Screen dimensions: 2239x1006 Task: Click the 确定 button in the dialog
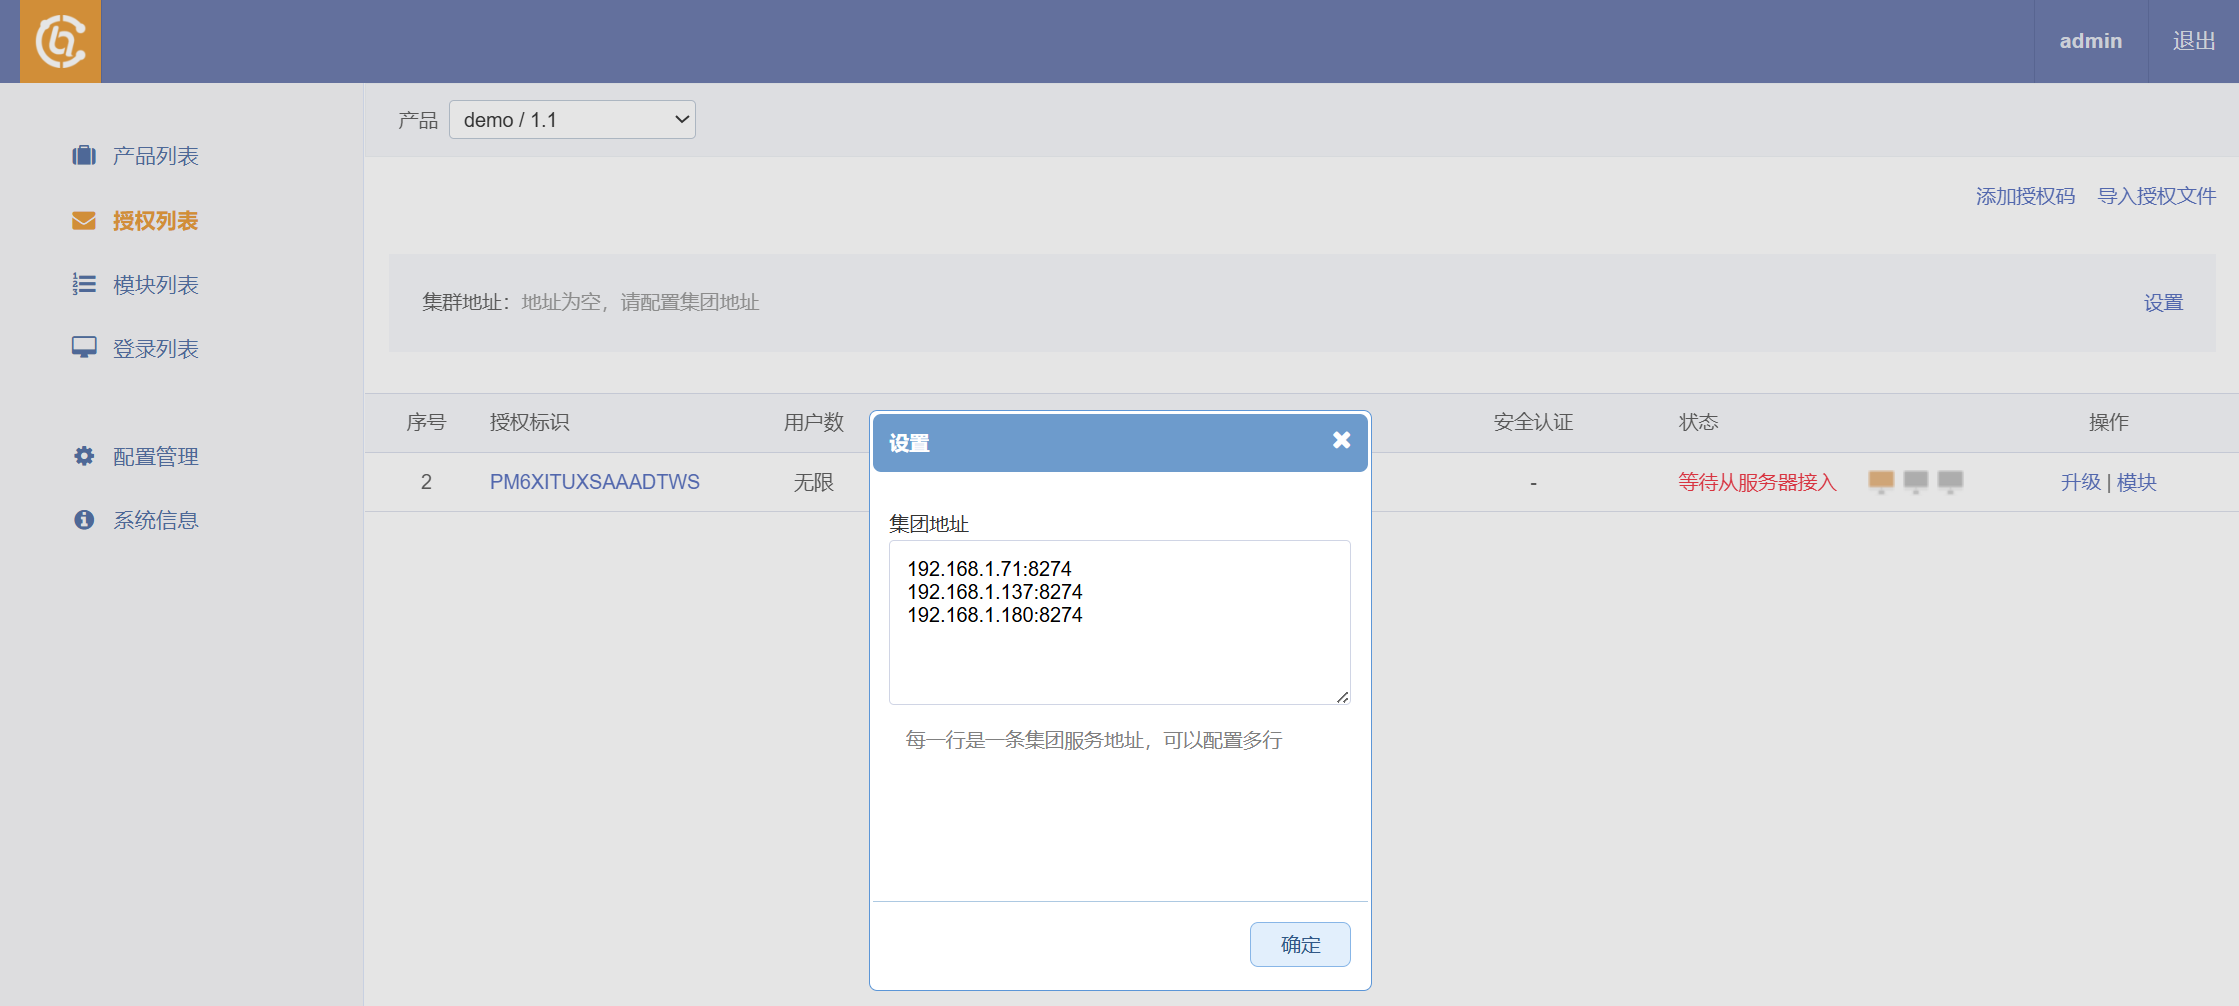coord(1300,944)
